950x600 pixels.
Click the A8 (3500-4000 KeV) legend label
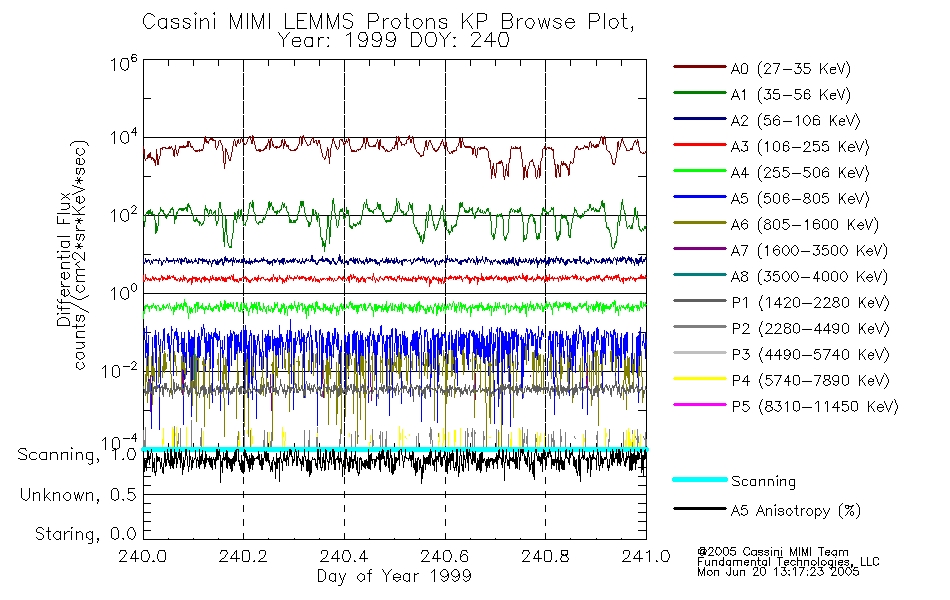click(x=809, y=276)
